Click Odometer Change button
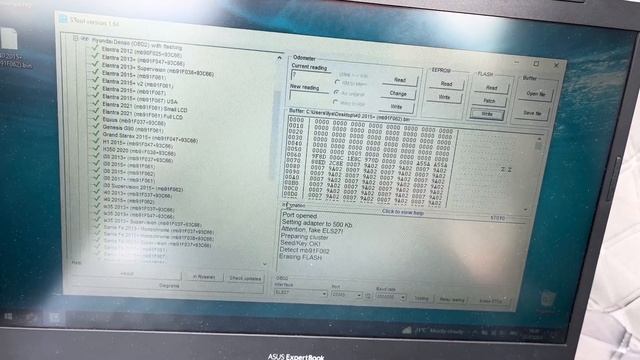This screenshot has height=360, width=640. pos(398,93)
